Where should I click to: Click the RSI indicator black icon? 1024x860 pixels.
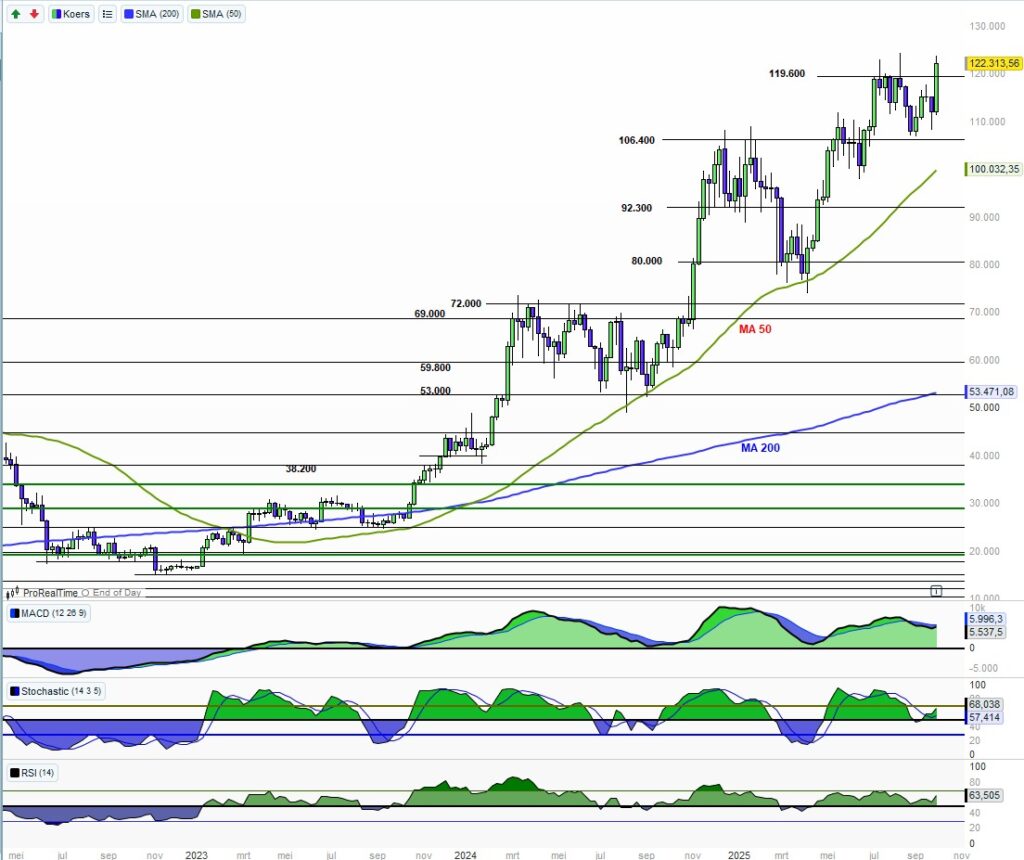tap(14, 773)
